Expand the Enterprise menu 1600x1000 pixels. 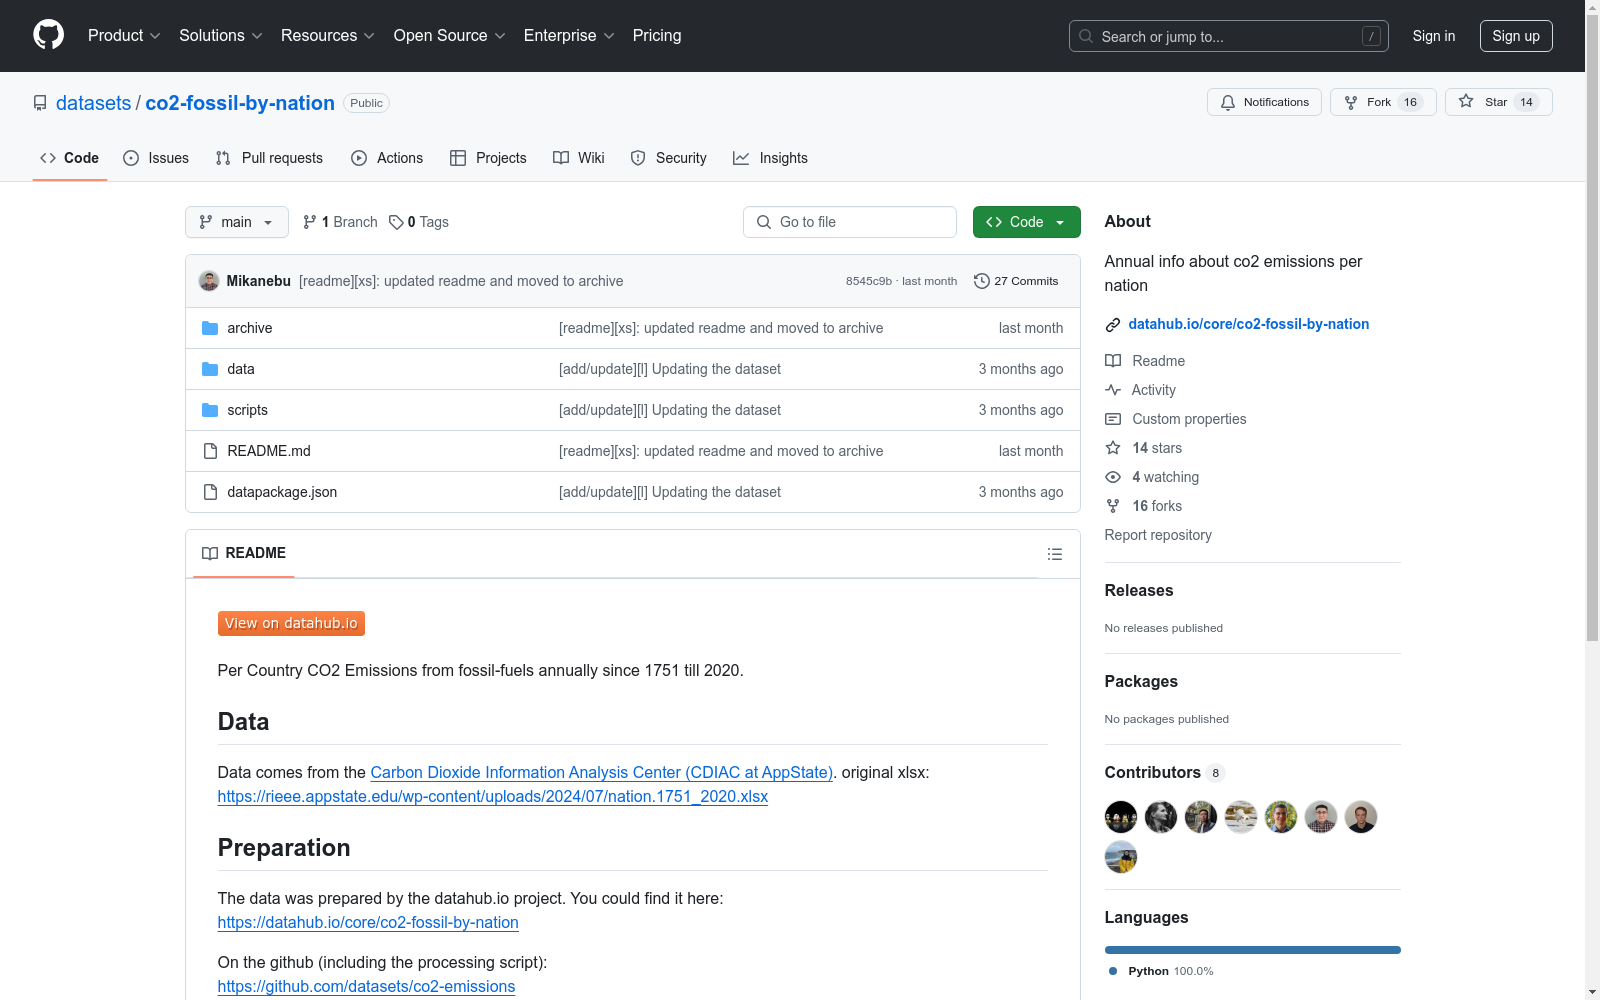[570, 36]
